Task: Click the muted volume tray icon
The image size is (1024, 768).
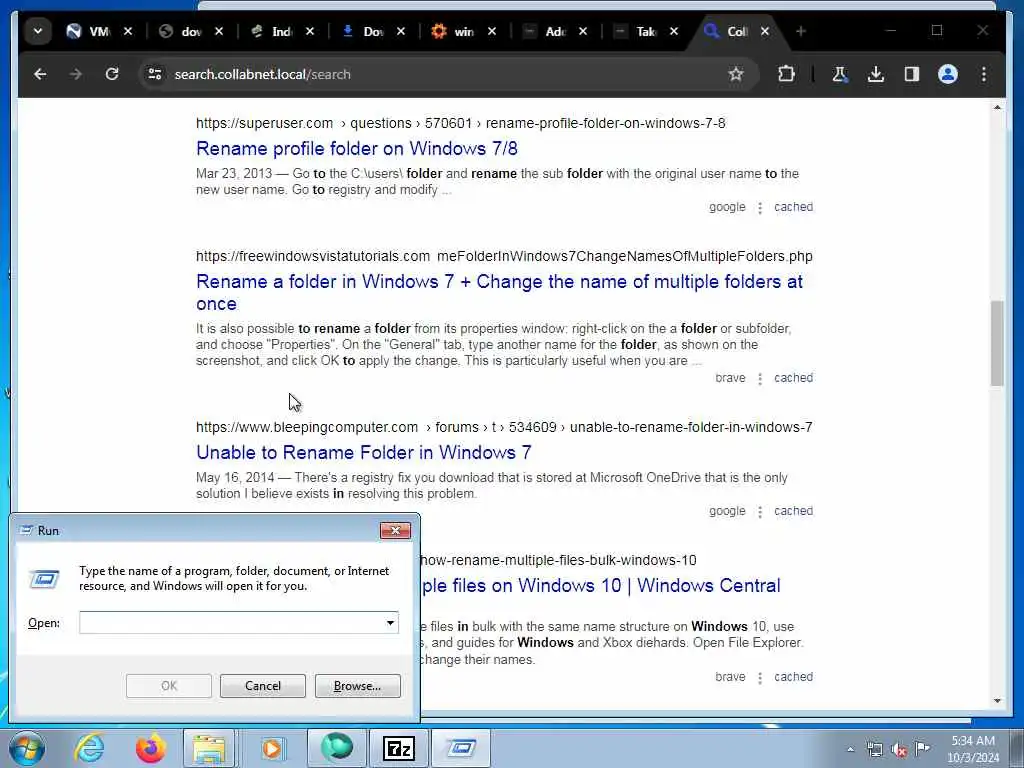Action: (x=899, y=749)
